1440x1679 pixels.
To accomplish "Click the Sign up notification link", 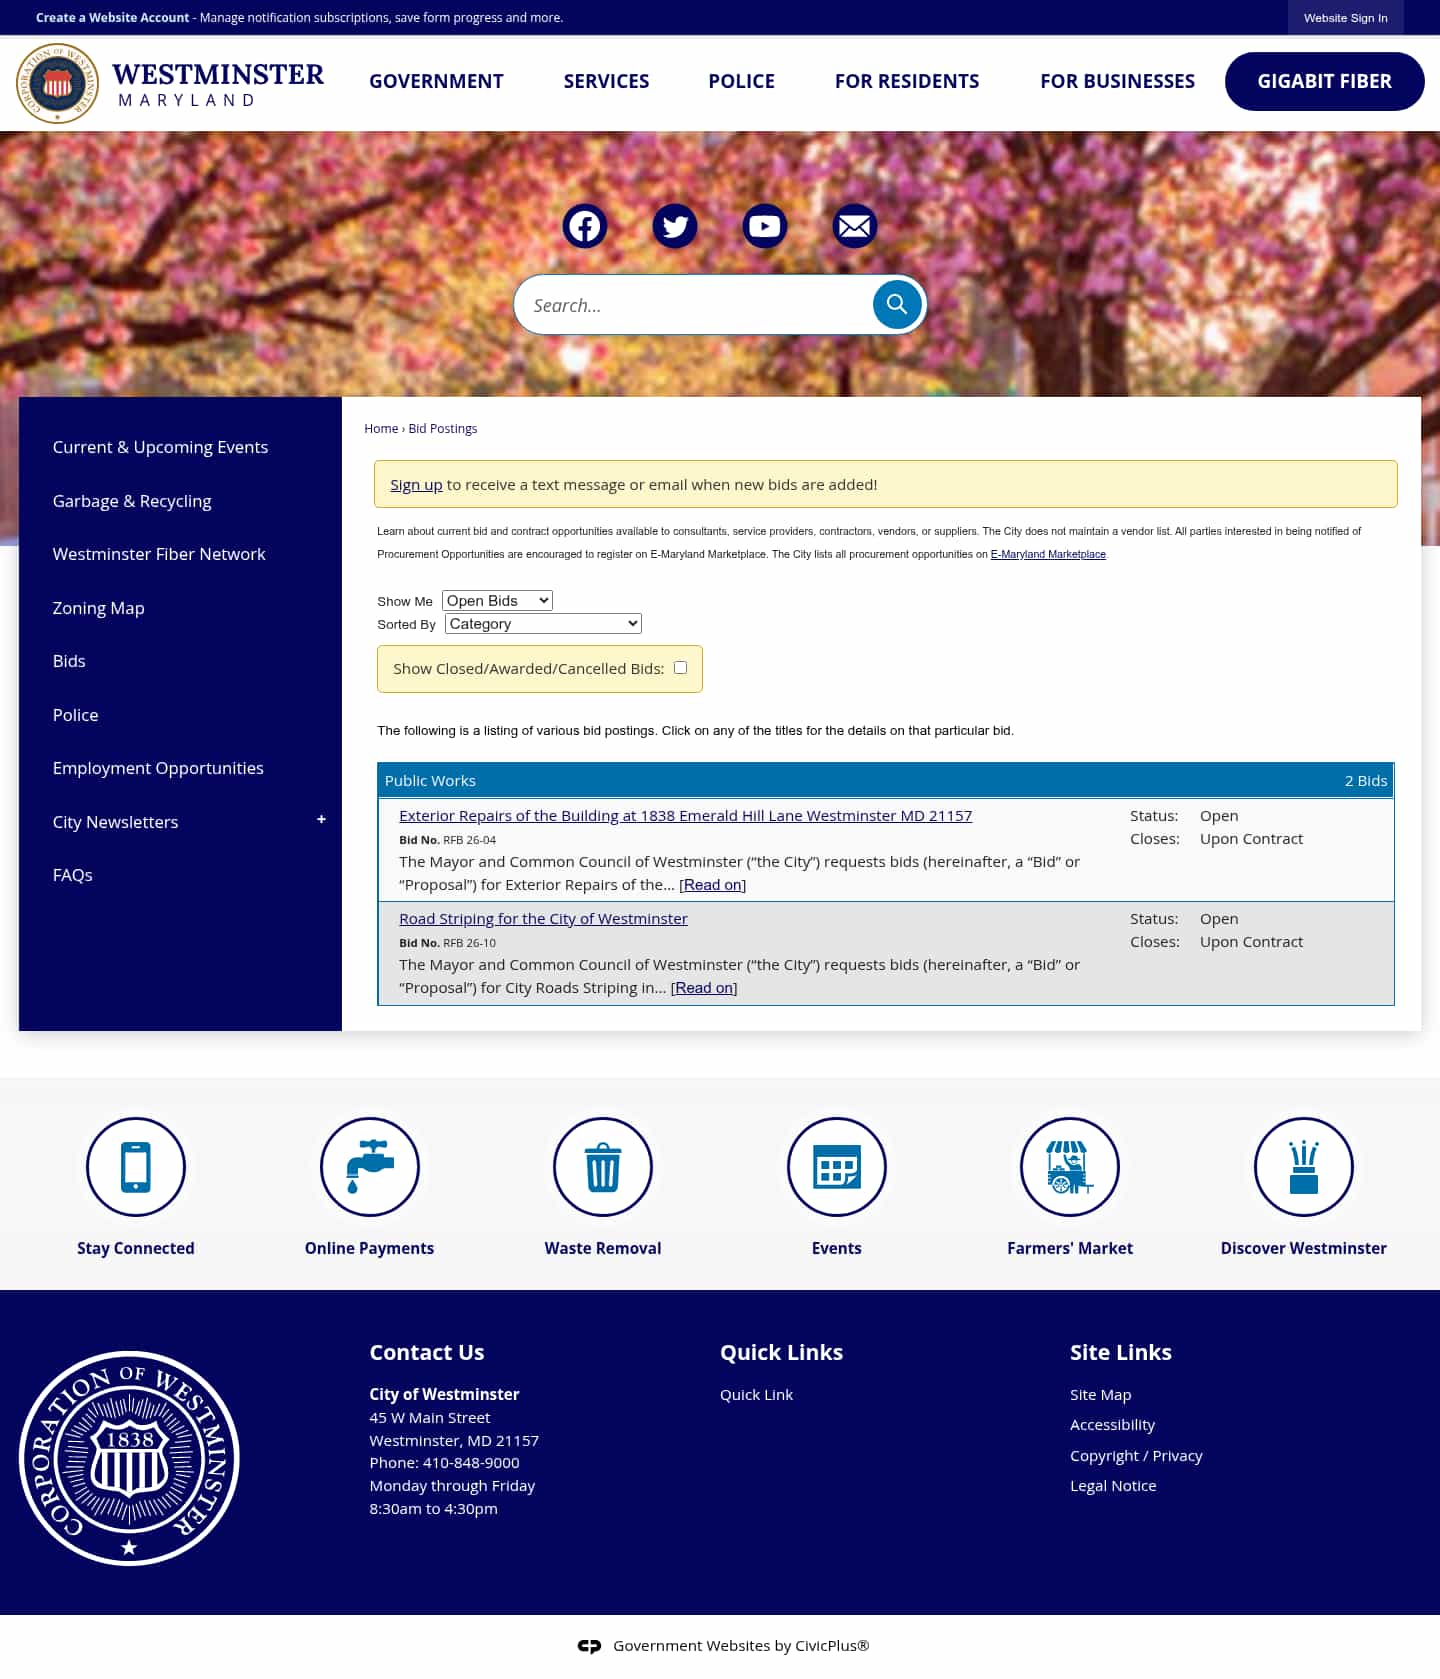I will point(416,485).
